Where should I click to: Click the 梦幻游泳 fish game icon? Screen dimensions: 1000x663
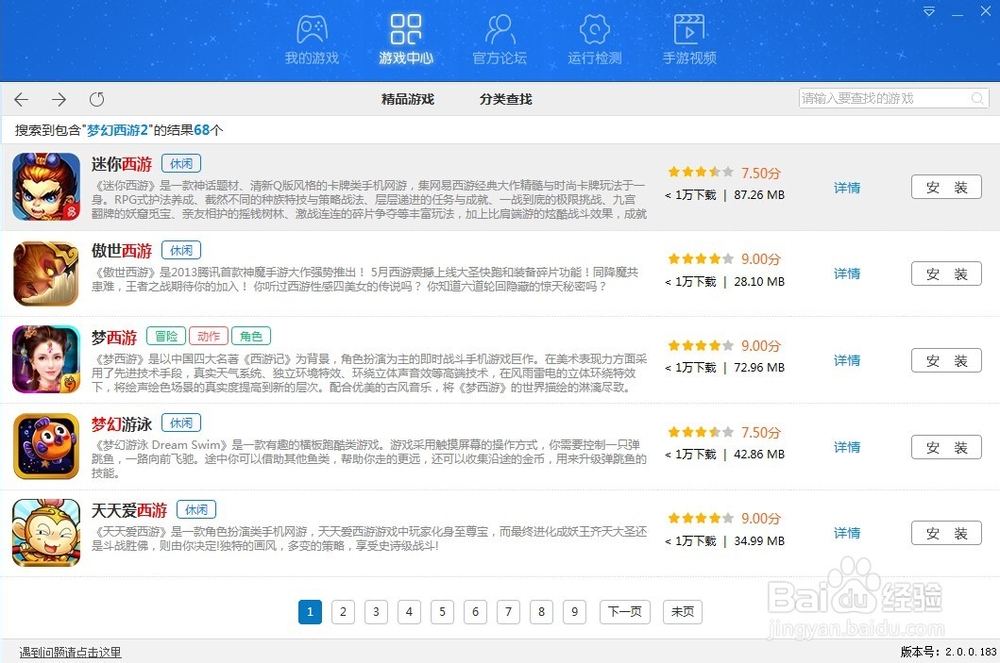click(46, 446)
